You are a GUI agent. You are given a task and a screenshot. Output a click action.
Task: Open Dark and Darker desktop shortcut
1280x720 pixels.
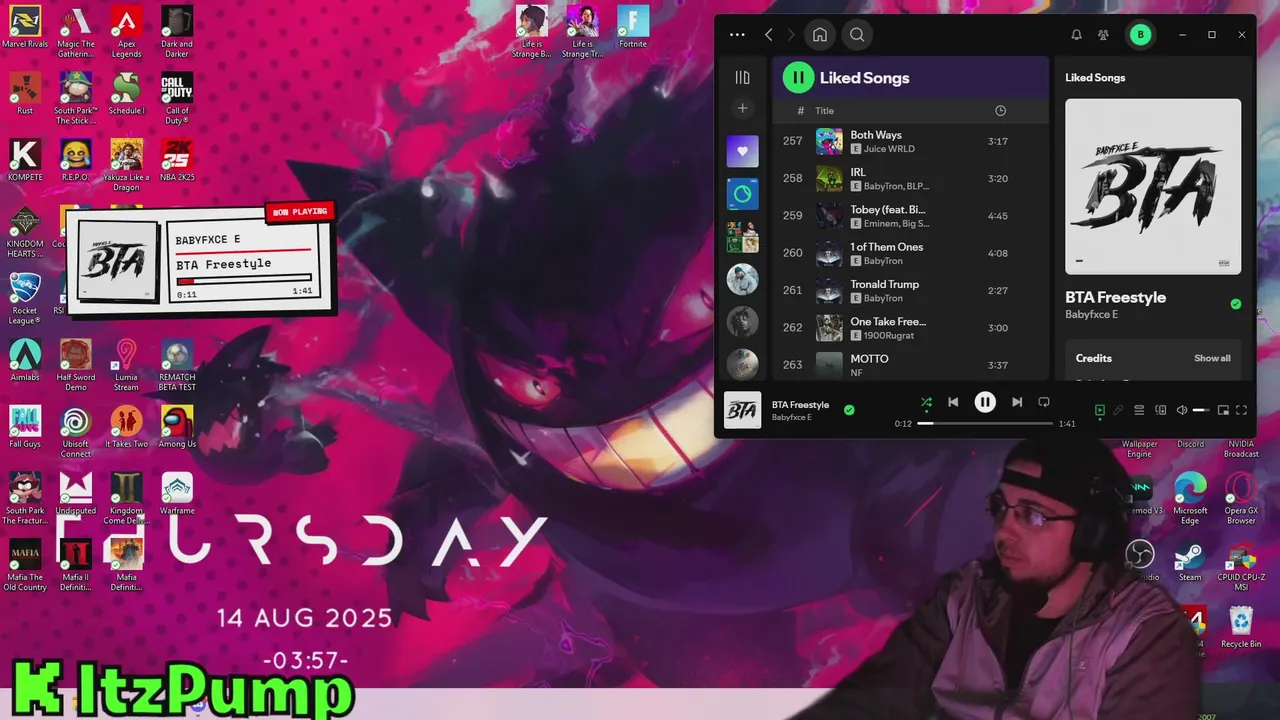(x=177, y=31)
